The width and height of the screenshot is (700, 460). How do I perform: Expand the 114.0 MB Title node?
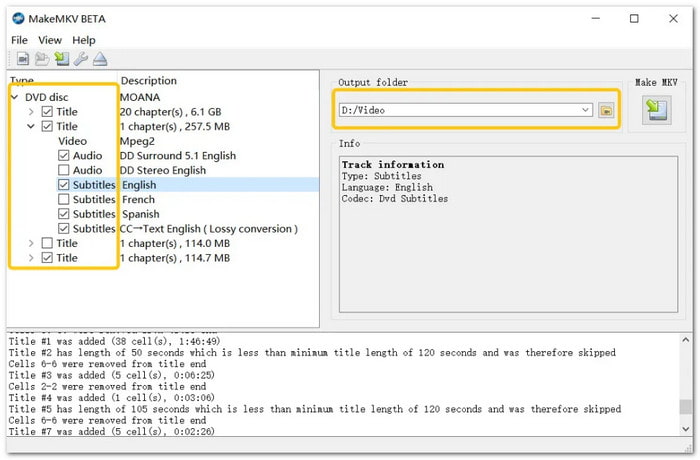[x=31, y=243]
